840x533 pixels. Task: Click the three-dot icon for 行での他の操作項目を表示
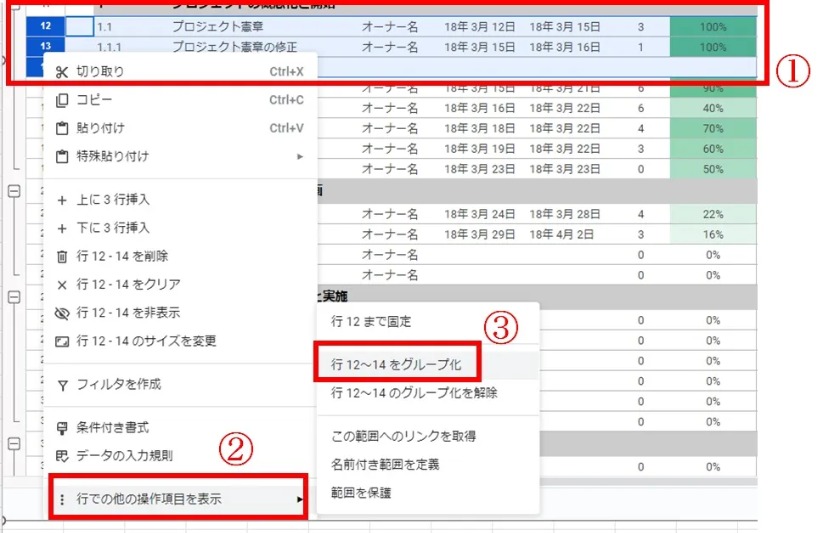pos(62,500)
